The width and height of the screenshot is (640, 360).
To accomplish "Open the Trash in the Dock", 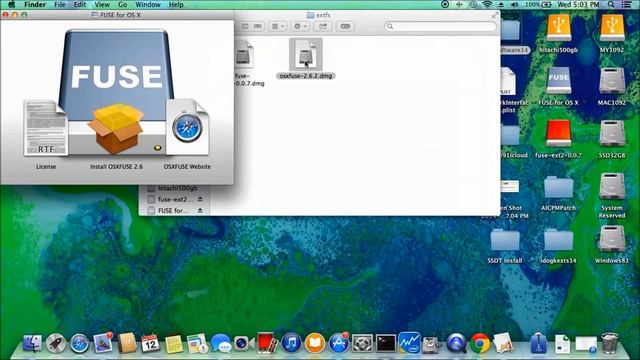I will [609, 343].
